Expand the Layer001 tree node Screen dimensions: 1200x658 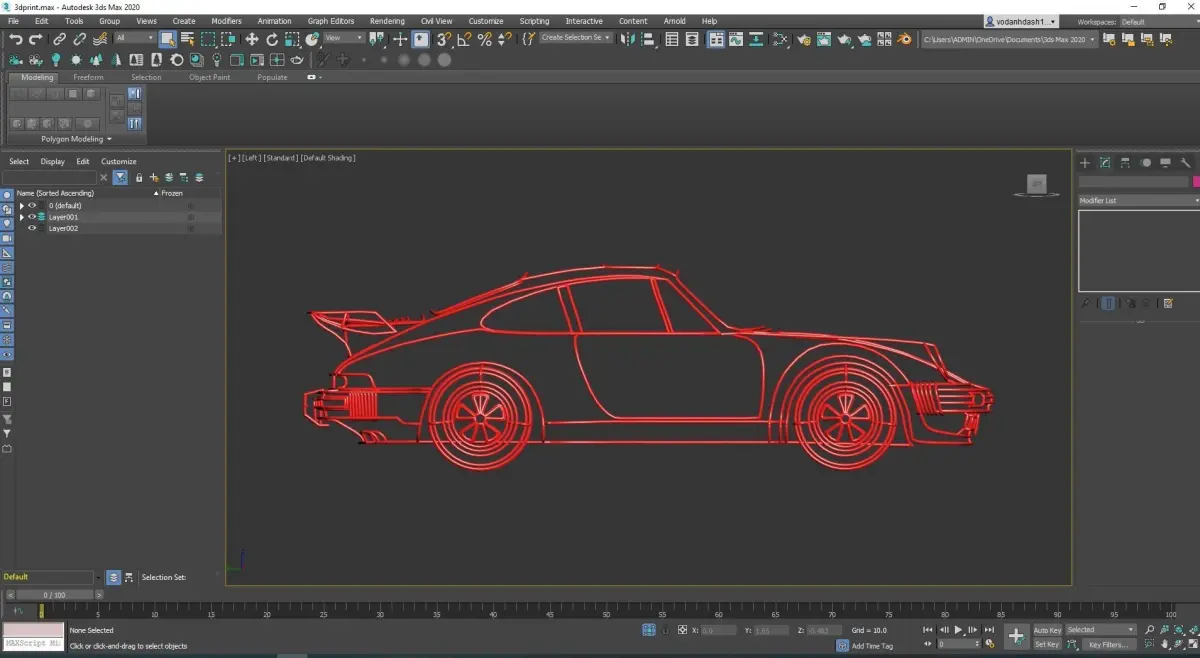(x=22, y=217)
